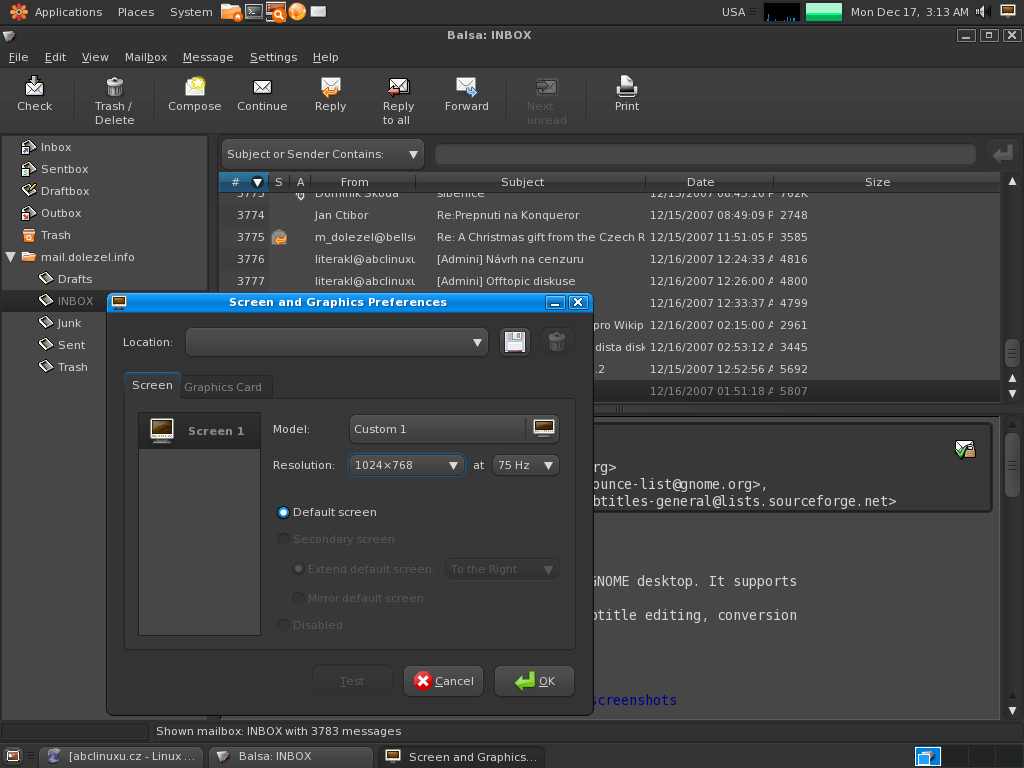Select the Junk folder under mail.dolezel.info
Image resolution: width=1024 pixels, height=768 pixels.
coord(60,323)
